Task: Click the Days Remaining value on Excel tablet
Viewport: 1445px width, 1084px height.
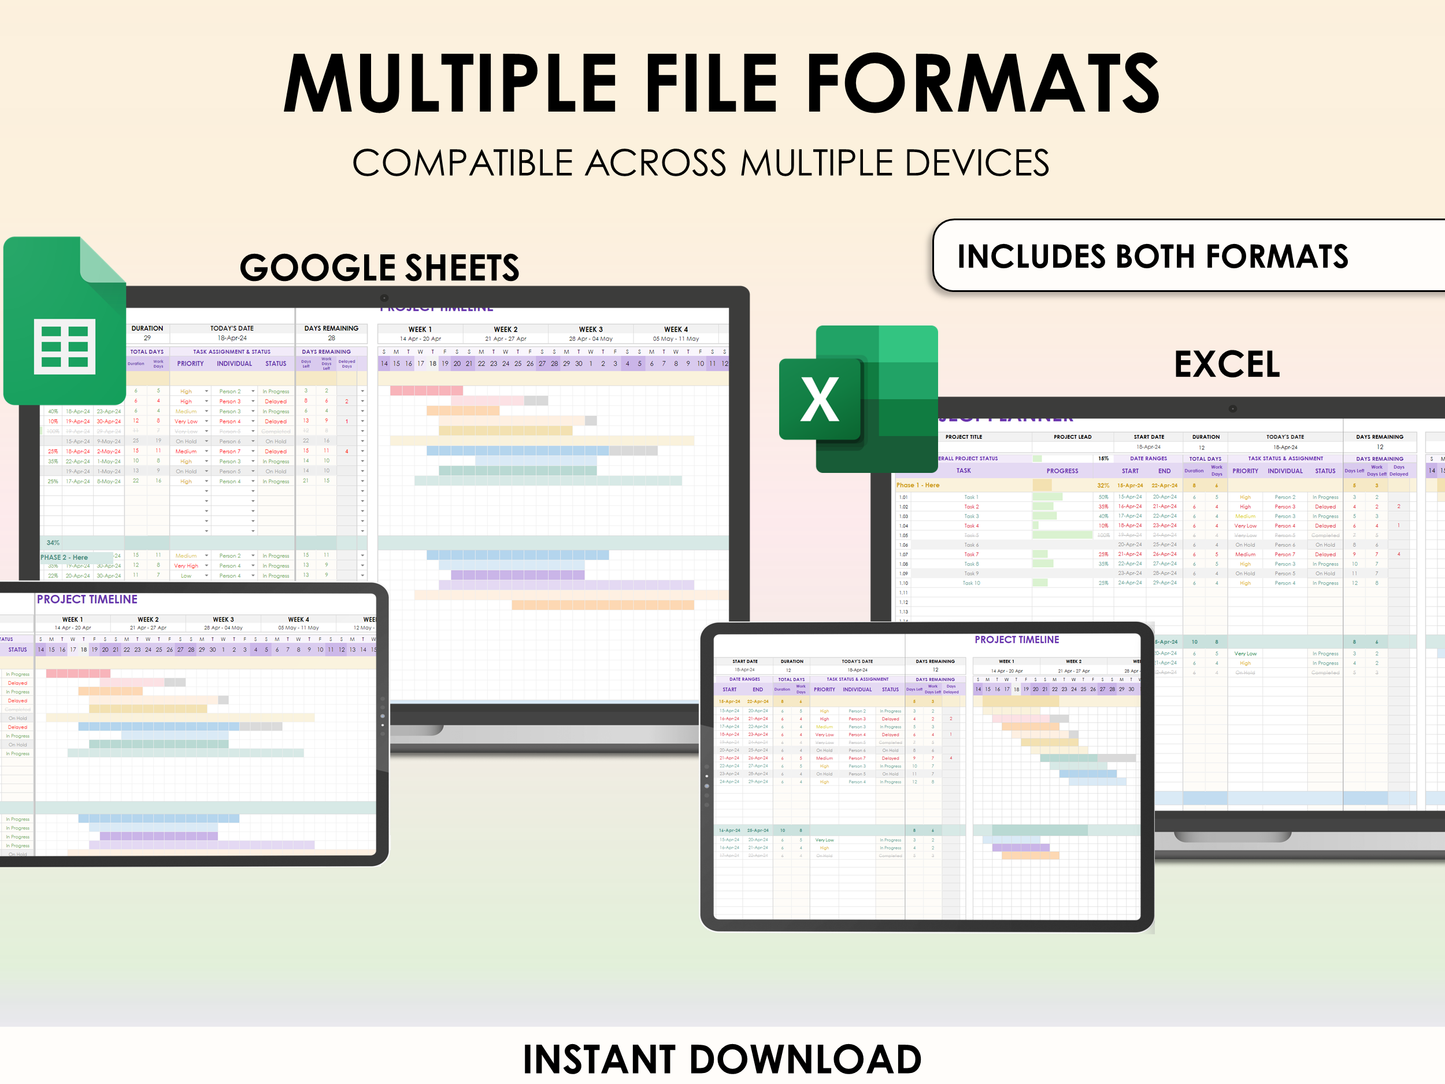Action: click(935, 670)
